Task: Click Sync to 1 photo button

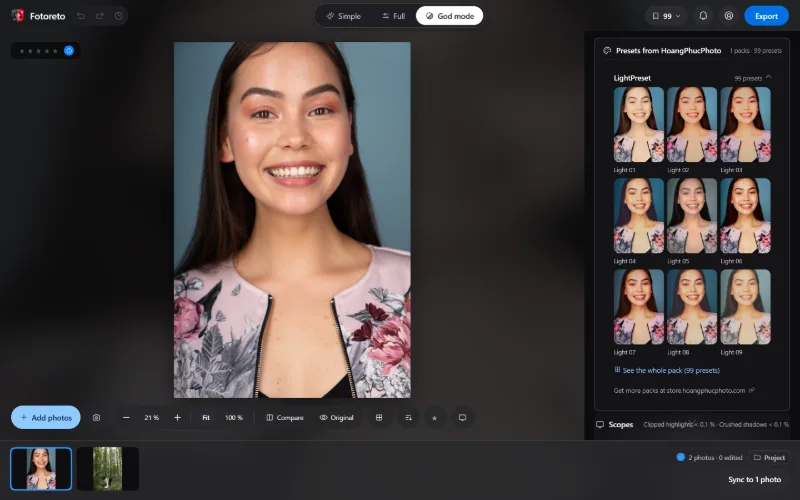Action: pos(755,480)
